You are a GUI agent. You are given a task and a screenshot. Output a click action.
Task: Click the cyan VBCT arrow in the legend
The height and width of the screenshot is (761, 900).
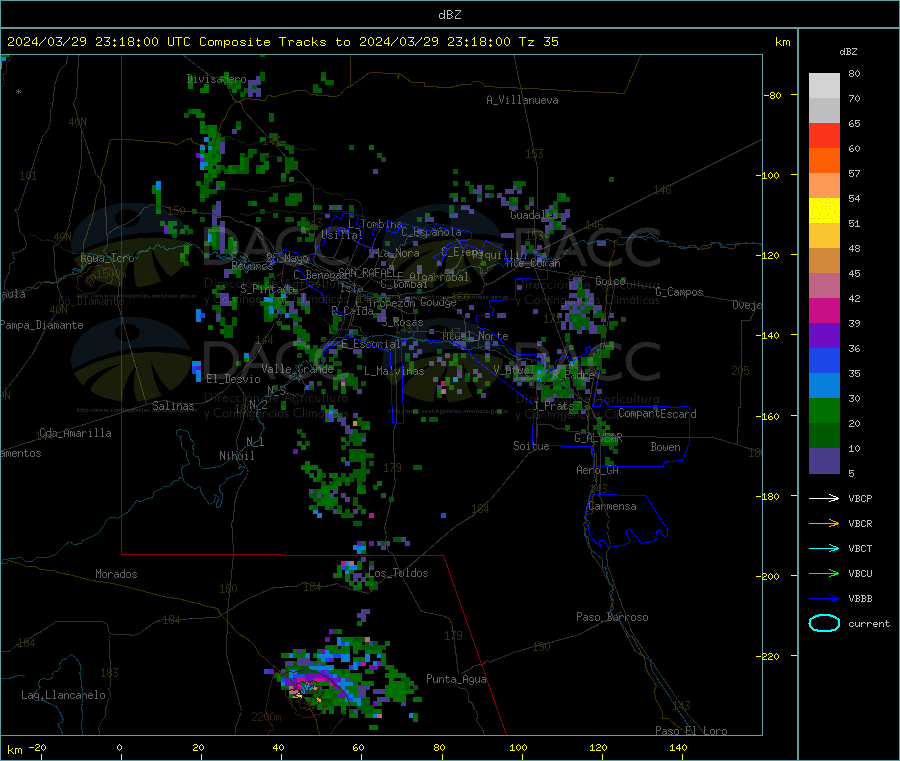[x=824, y=548]
